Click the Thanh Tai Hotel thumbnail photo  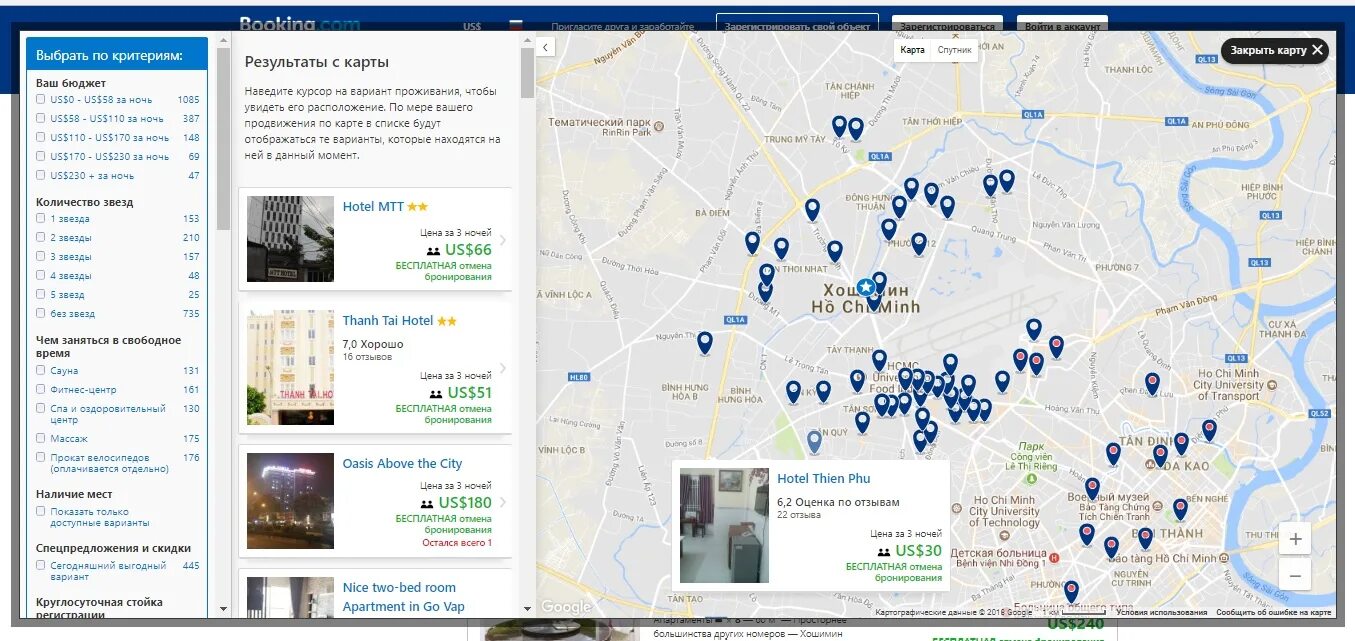(x=290, y=368)
